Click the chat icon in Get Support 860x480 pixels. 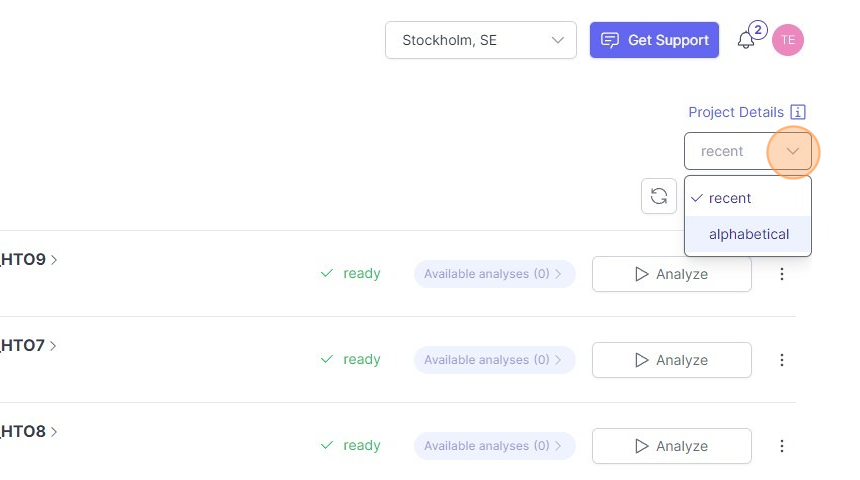tap(610, 40)
